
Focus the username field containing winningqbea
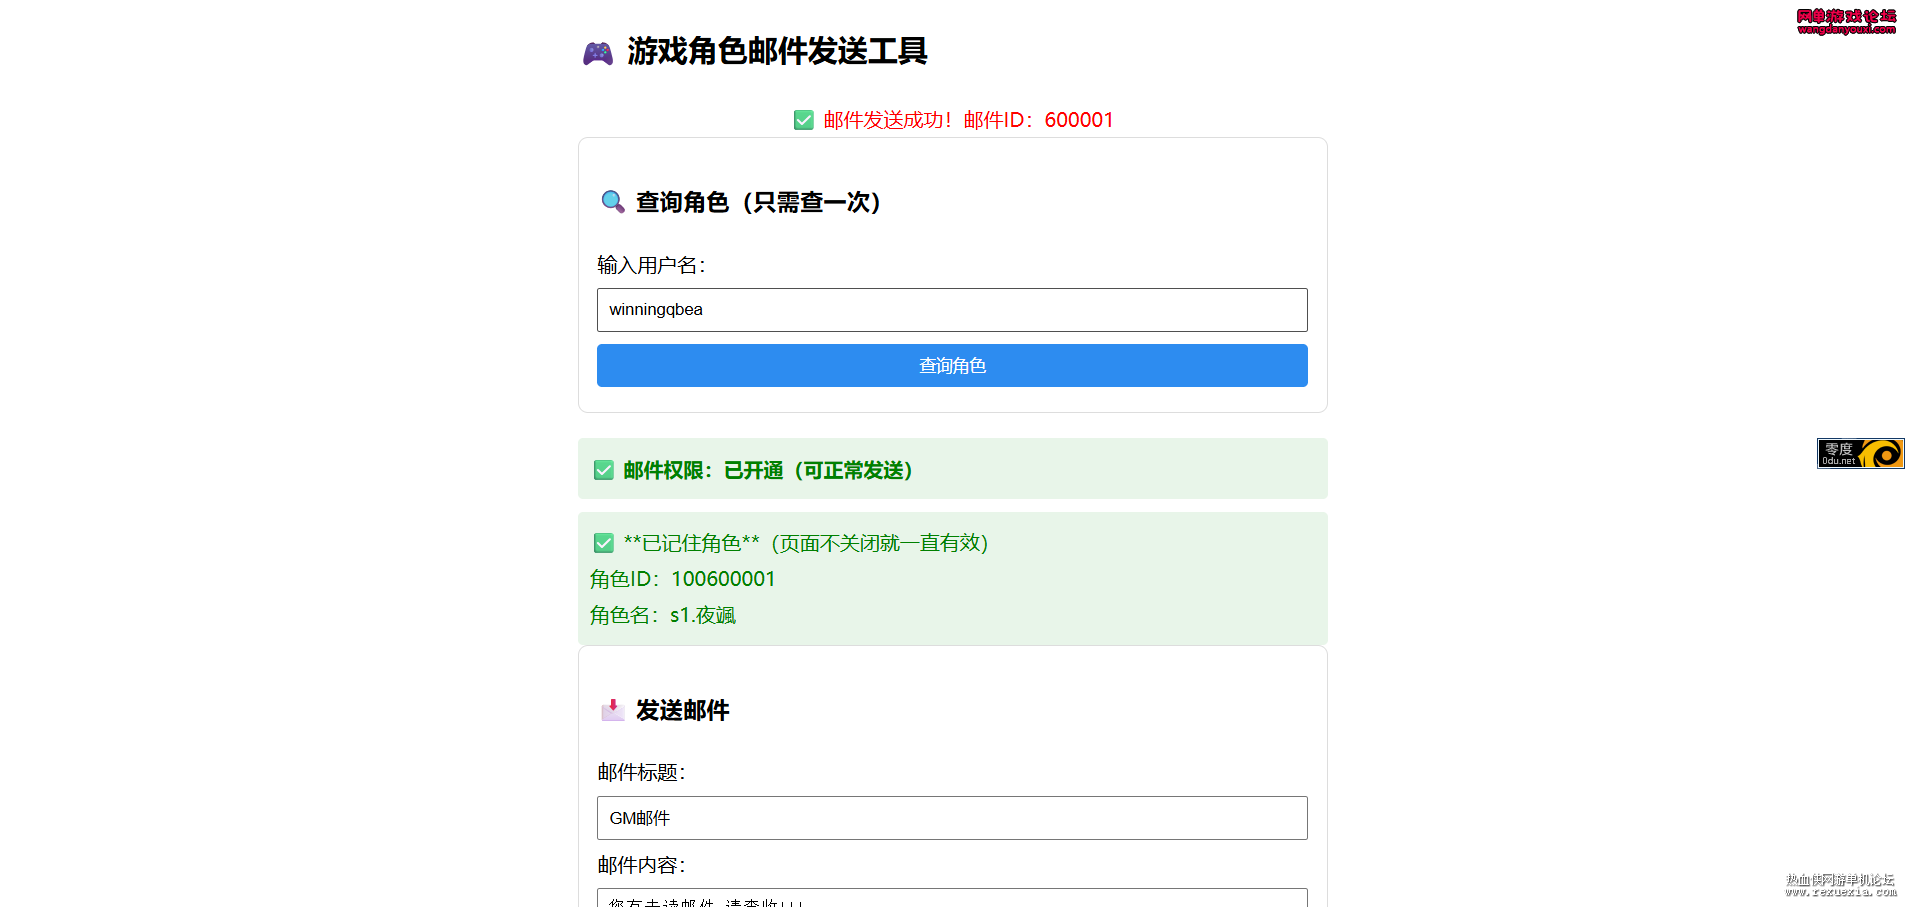point(952,310)
